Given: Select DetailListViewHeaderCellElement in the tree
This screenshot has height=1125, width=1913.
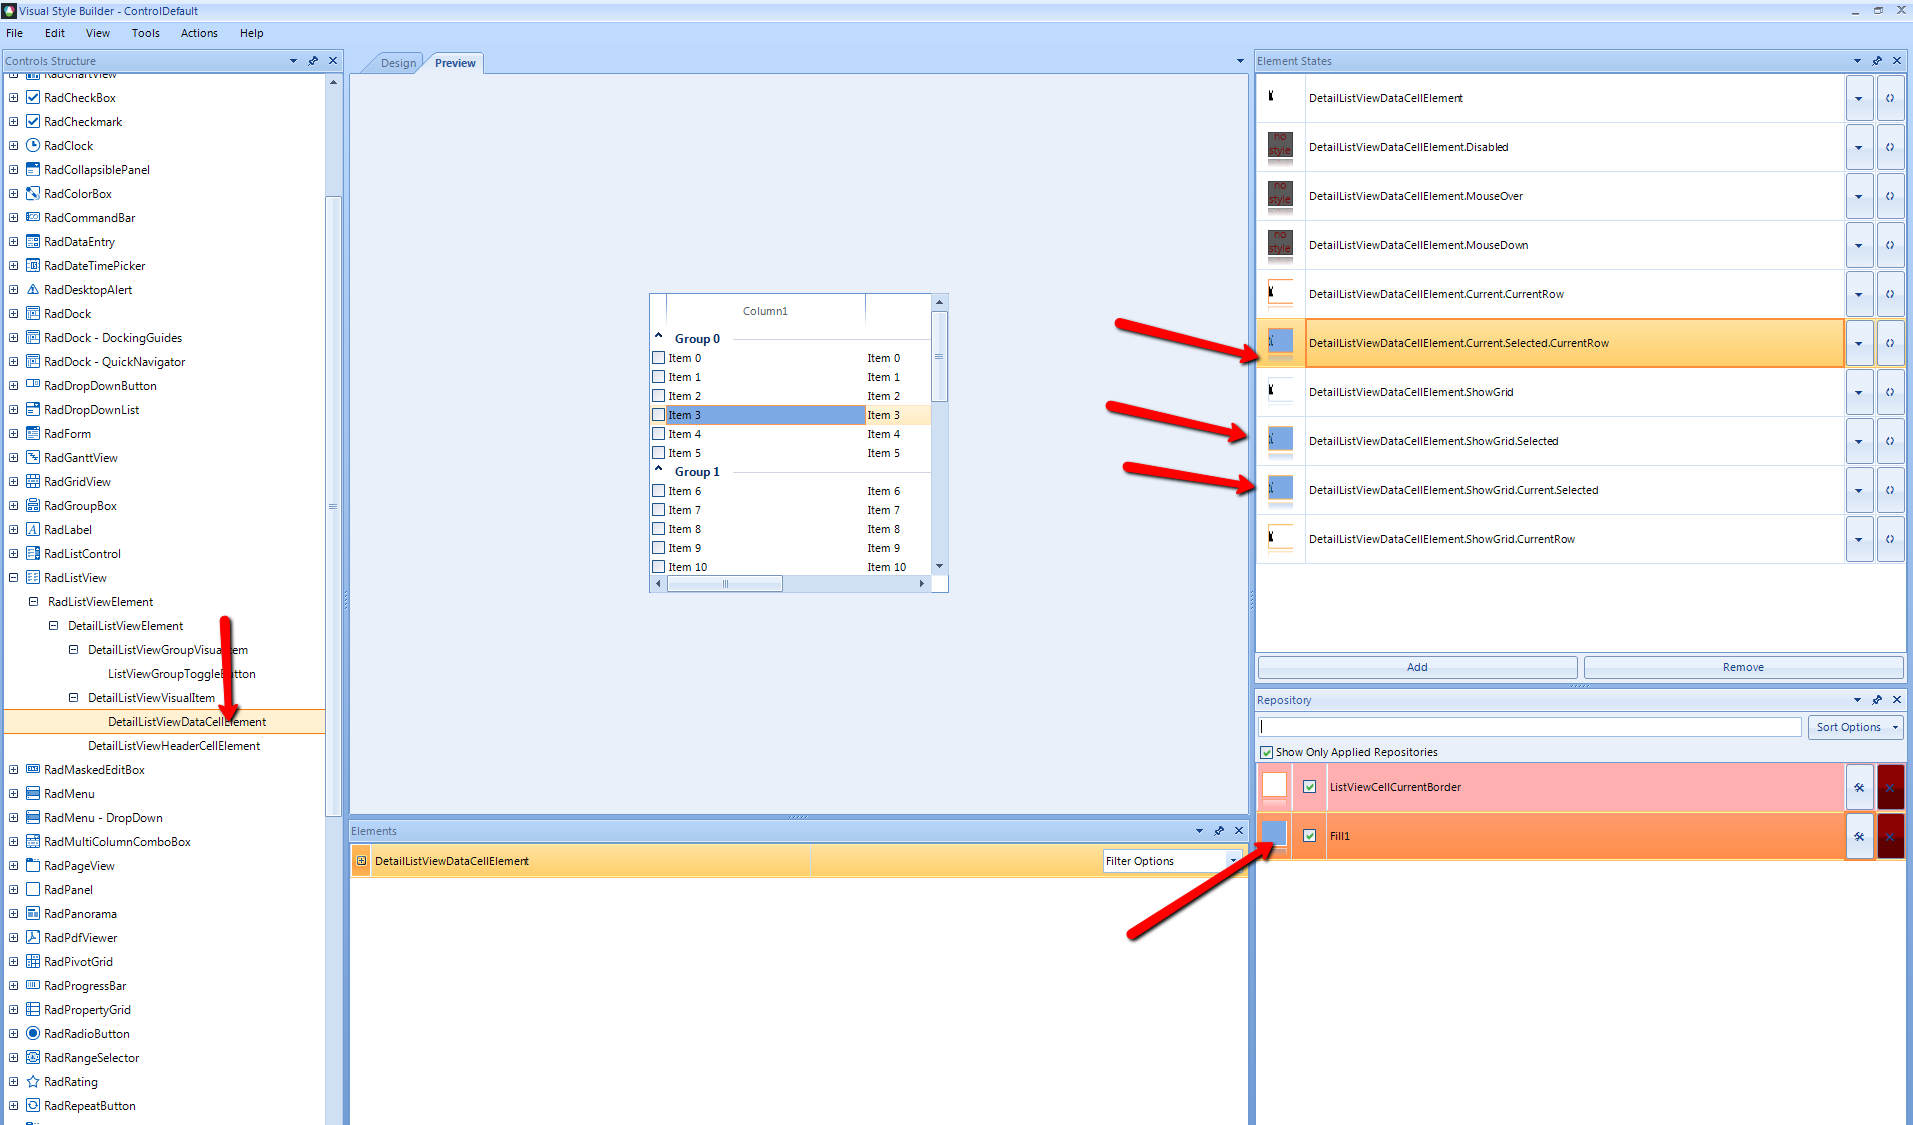Looking at the screenshot, I should tap(174, 745).
